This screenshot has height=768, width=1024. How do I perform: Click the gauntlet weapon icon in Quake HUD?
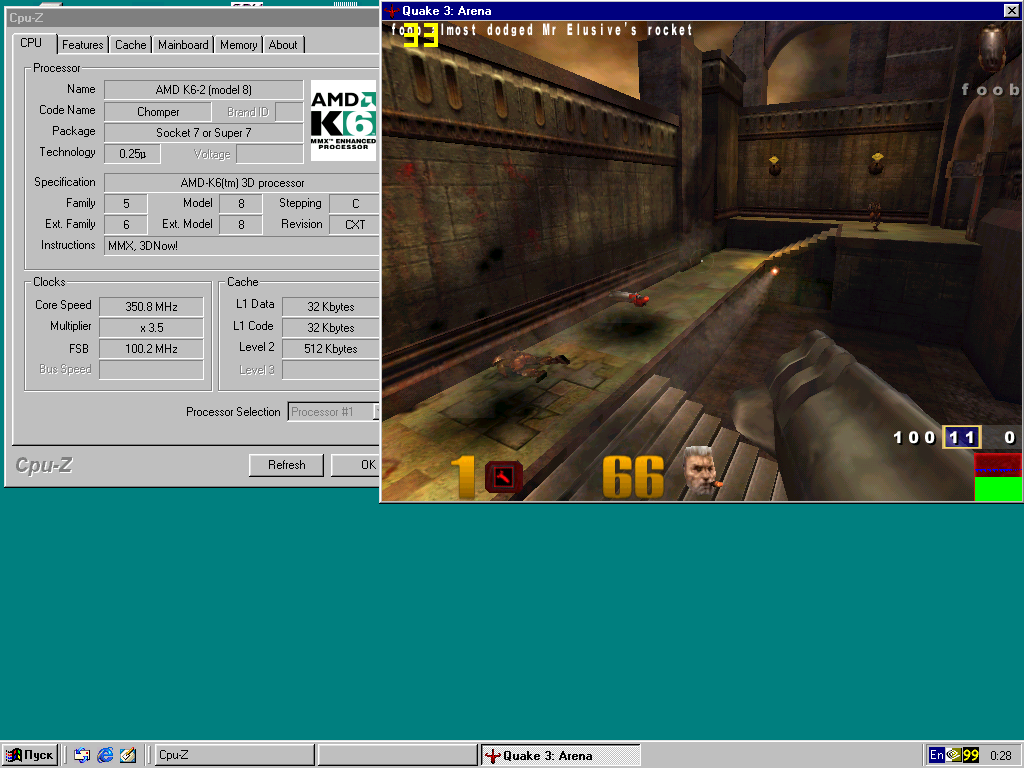point(504,477)
